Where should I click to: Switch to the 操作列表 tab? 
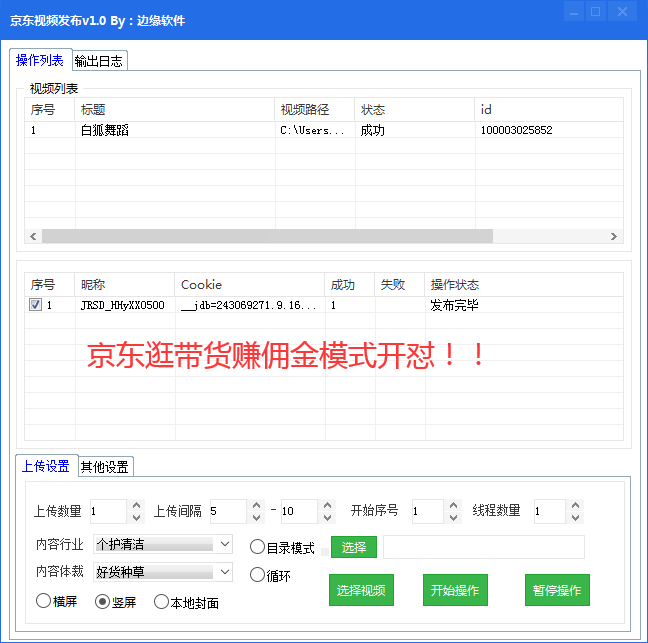(x=40, y=60)
